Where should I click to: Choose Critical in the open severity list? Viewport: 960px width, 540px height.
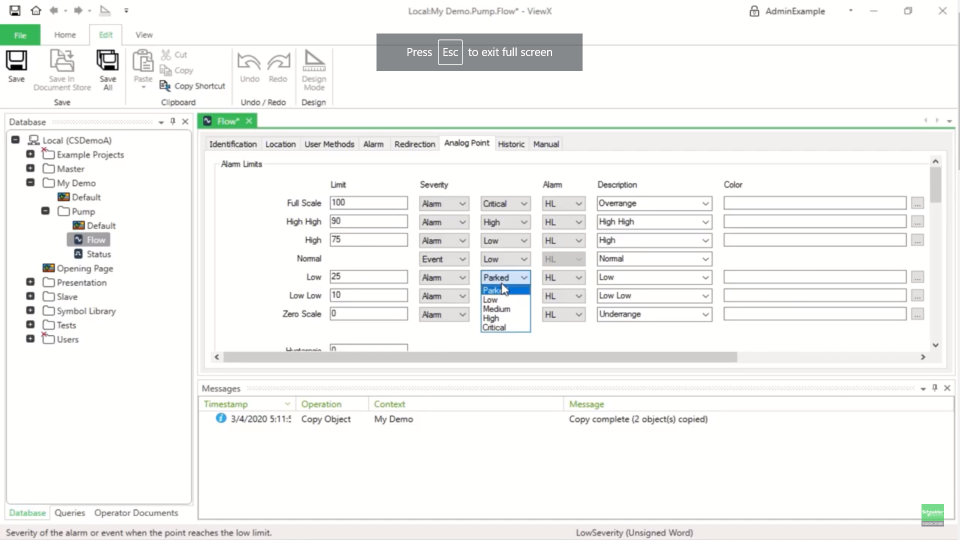494,328
